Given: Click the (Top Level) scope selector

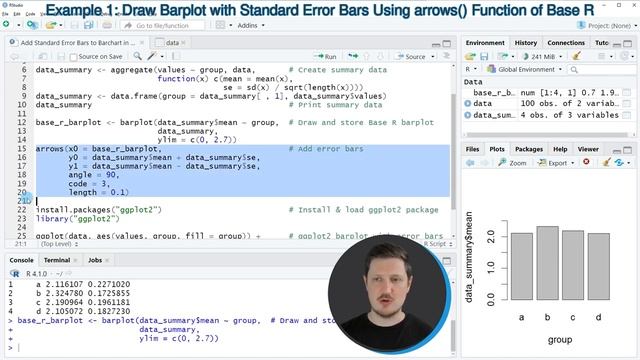Looking at the screenshot, I should (x=59, y=244).
